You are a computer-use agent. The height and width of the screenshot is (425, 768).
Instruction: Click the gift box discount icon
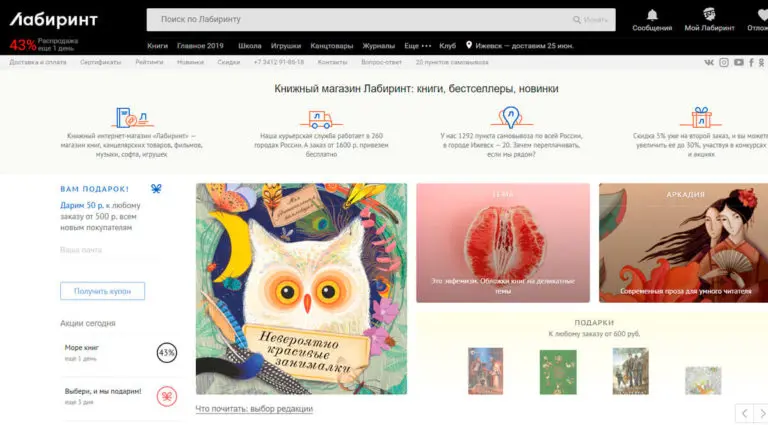click(x=701, y=117)
